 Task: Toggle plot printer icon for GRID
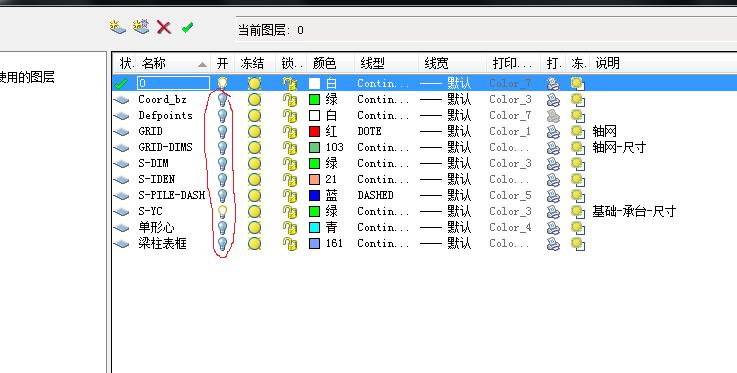553,132
